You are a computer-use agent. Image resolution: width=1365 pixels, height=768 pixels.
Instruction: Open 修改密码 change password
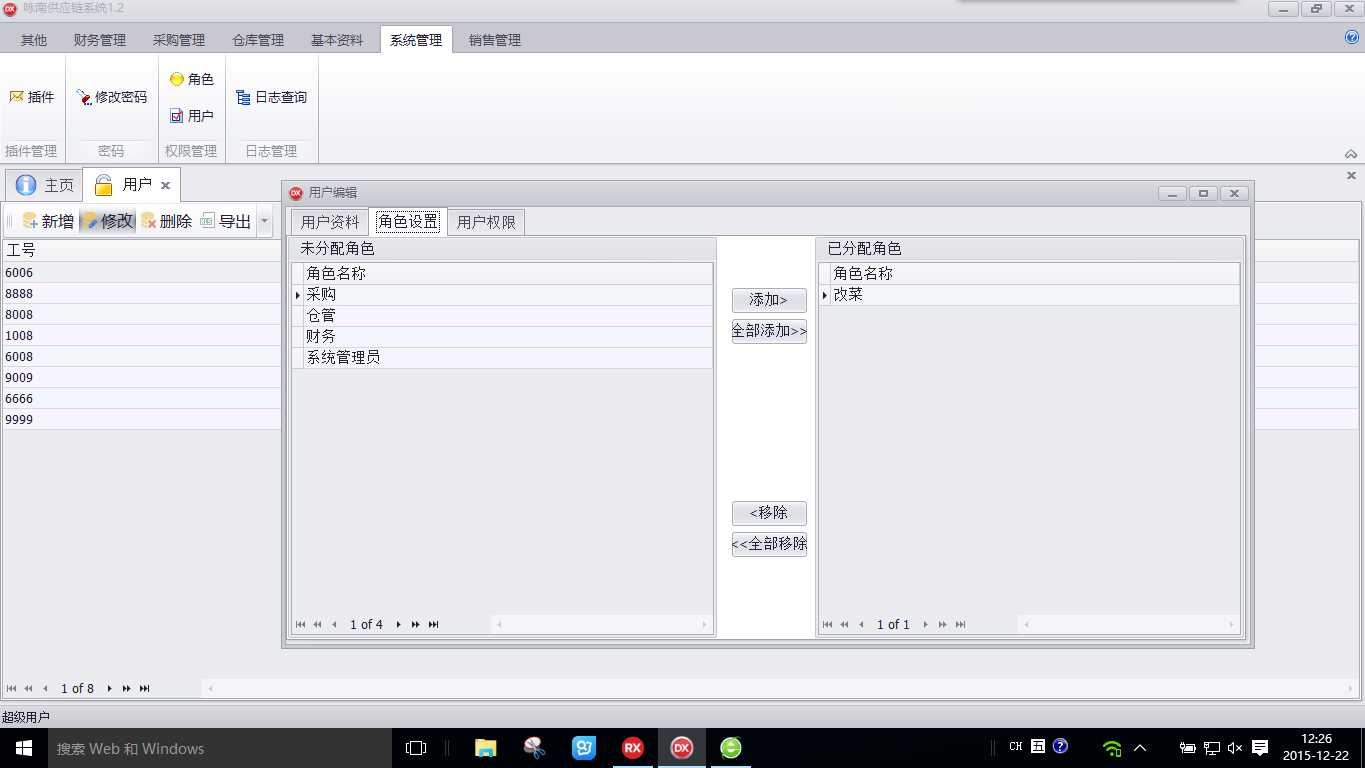(112, 97)
